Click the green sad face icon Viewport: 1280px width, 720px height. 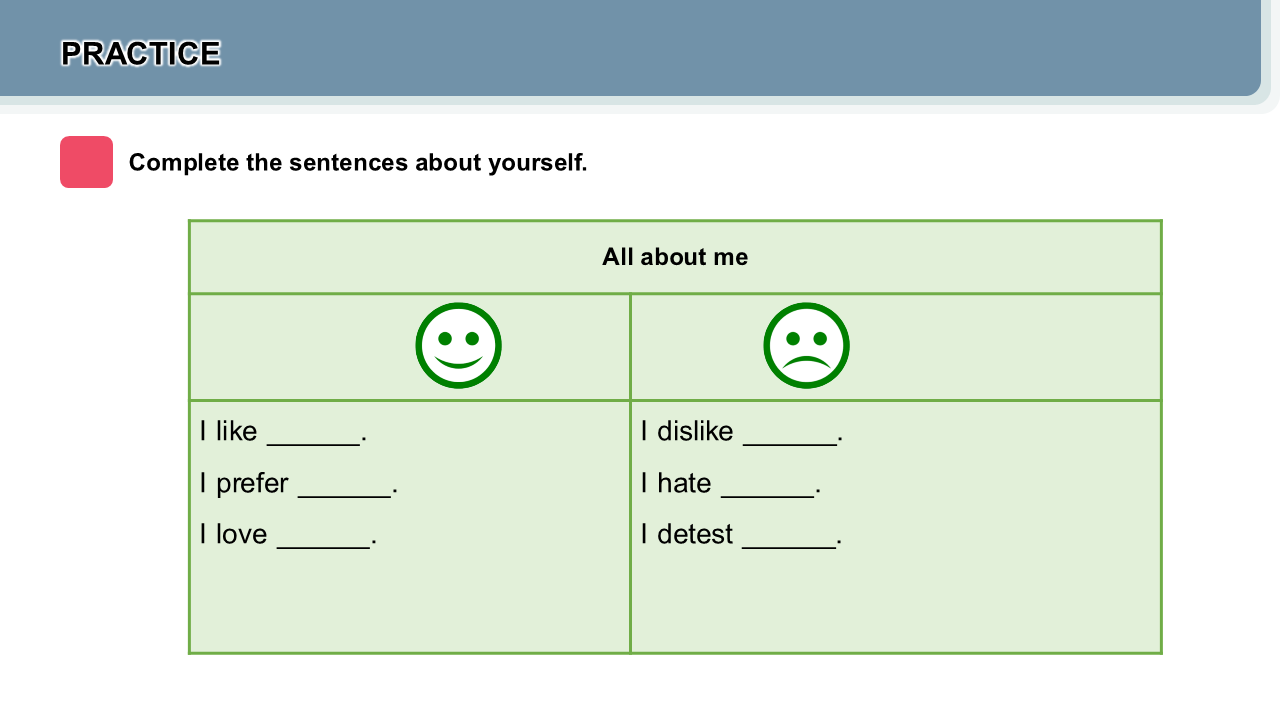click(x=806, y=345)
